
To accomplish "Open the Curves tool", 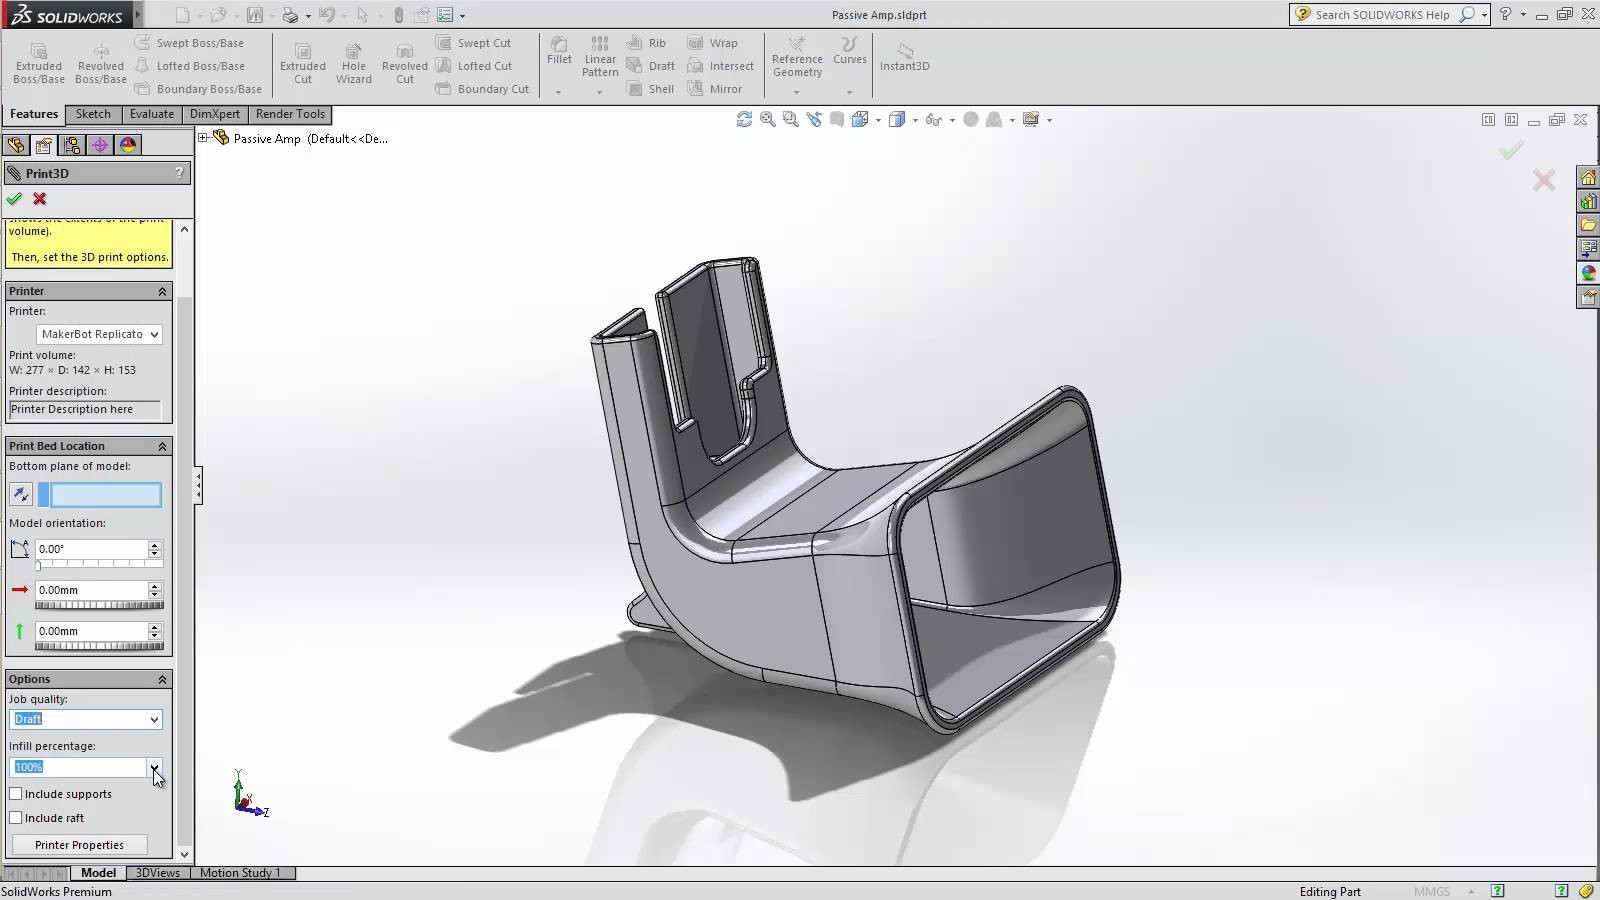I will (850, 50).
